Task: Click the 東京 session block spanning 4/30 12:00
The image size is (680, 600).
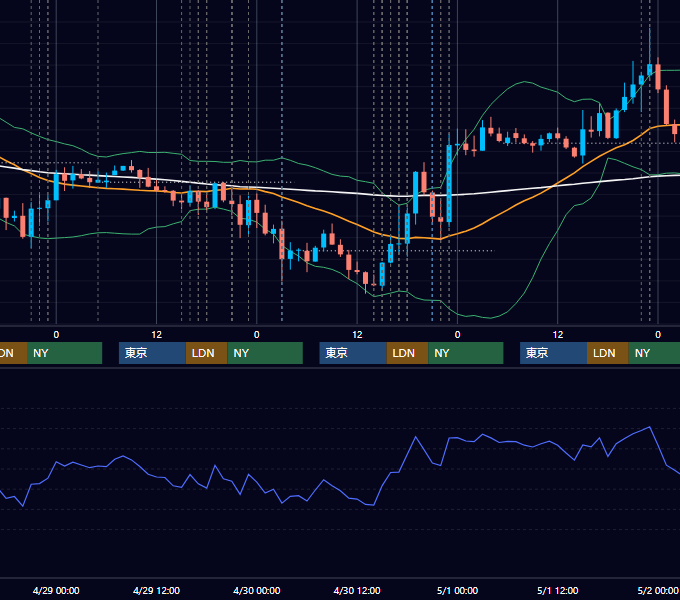Action: (x=353, y=353)
